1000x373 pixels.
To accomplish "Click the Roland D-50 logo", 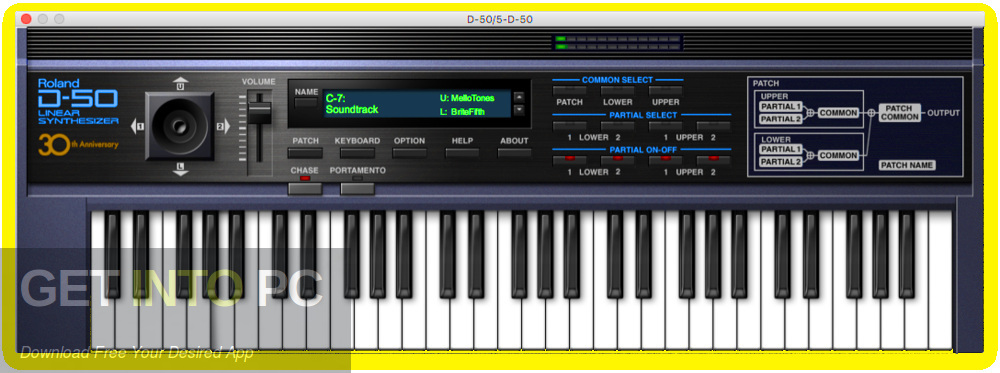I will [x=78, y=101].
